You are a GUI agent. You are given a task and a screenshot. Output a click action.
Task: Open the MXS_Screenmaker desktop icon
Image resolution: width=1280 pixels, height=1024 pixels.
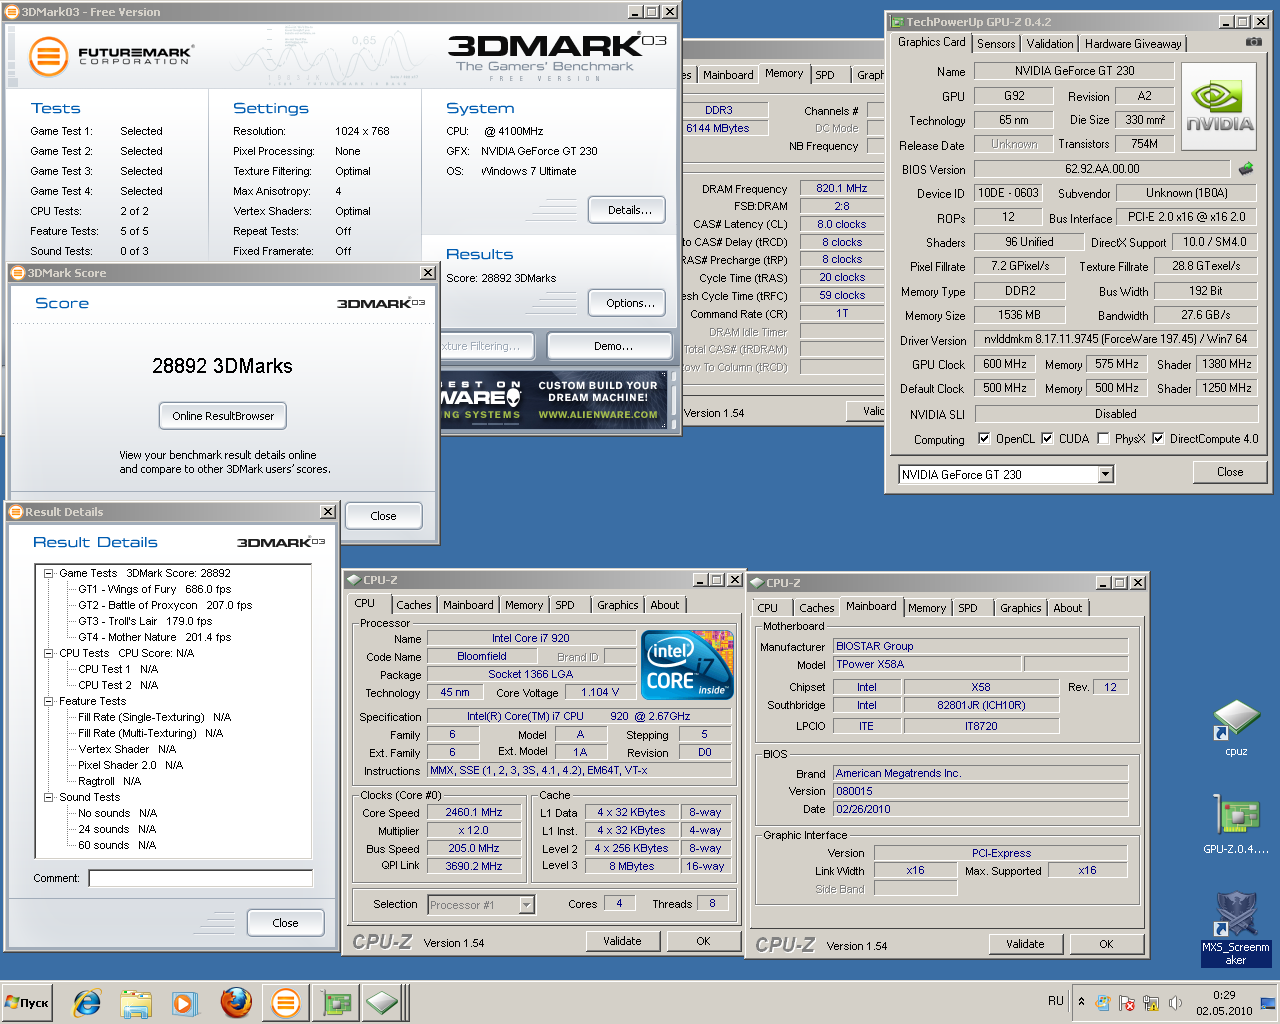pyautogui.click(x=1236, y=929)
